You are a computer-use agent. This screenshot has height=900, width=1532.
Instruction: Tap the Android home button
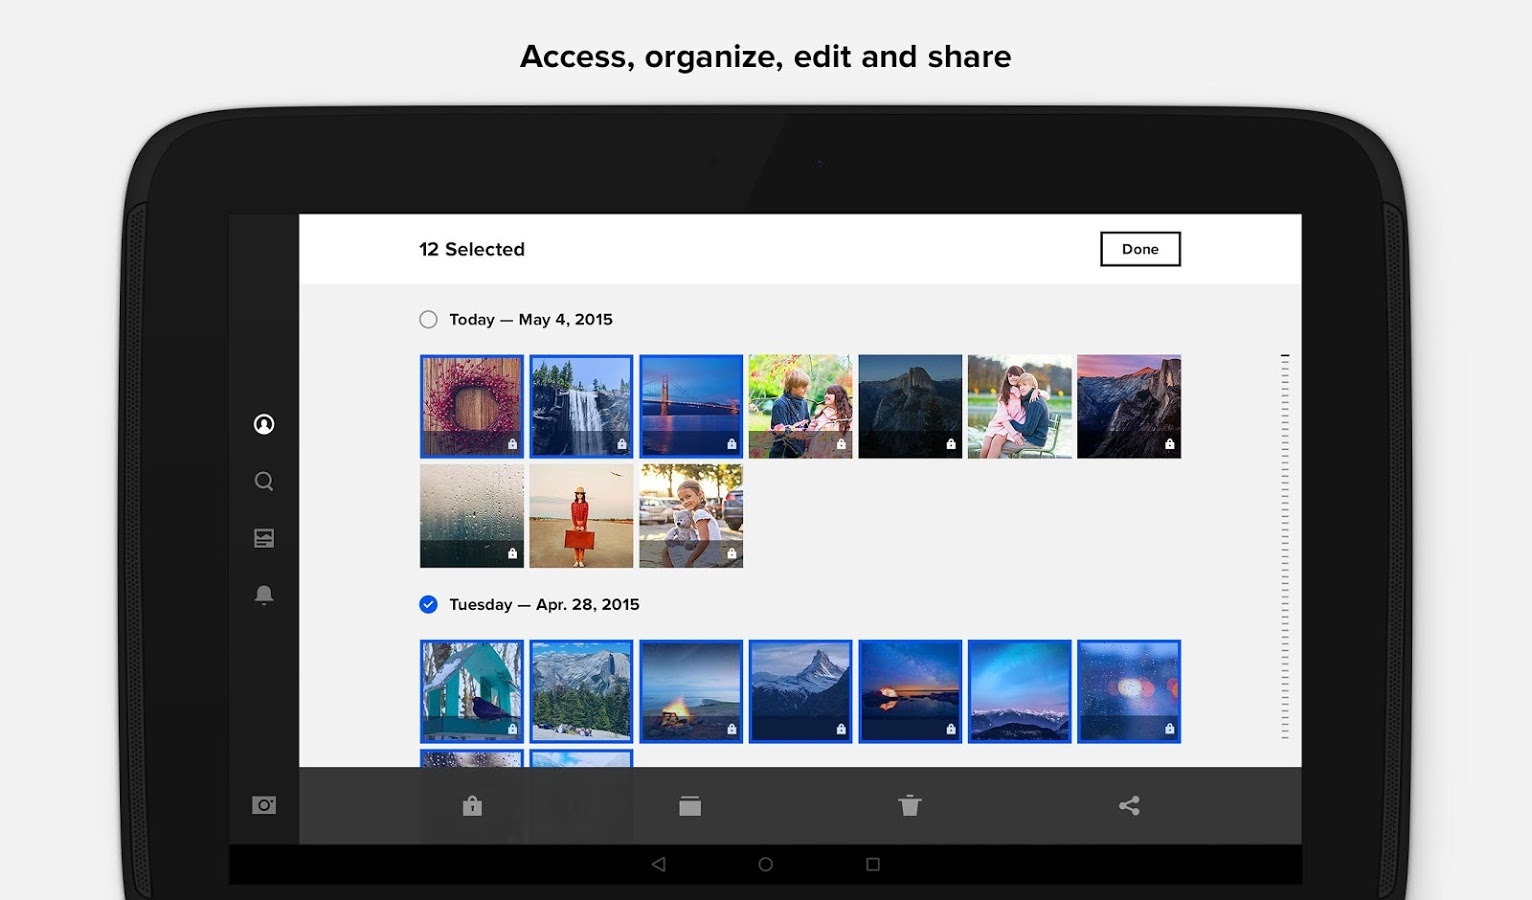pyautogui.click(x=765, y=862)
